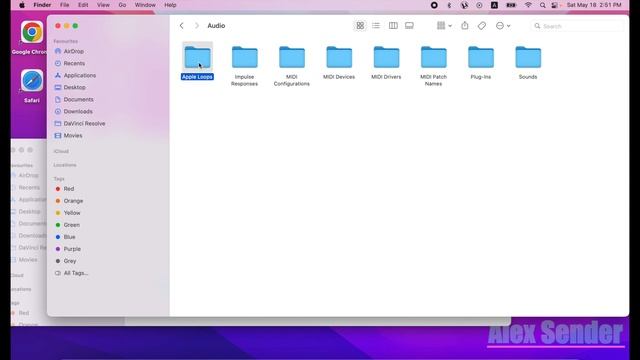
Task: Open the Finder menu
Action: [x=42, y=5]
